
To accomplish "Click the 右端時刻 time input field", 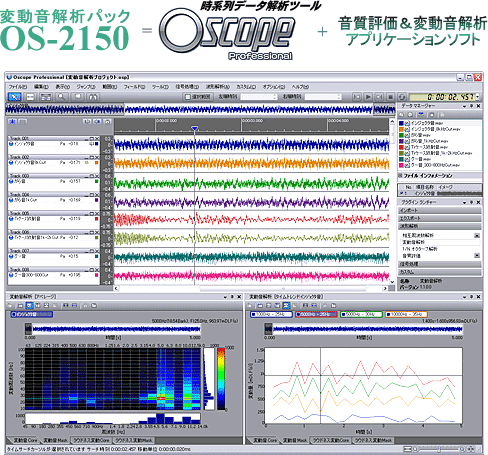I will point(323,97).
